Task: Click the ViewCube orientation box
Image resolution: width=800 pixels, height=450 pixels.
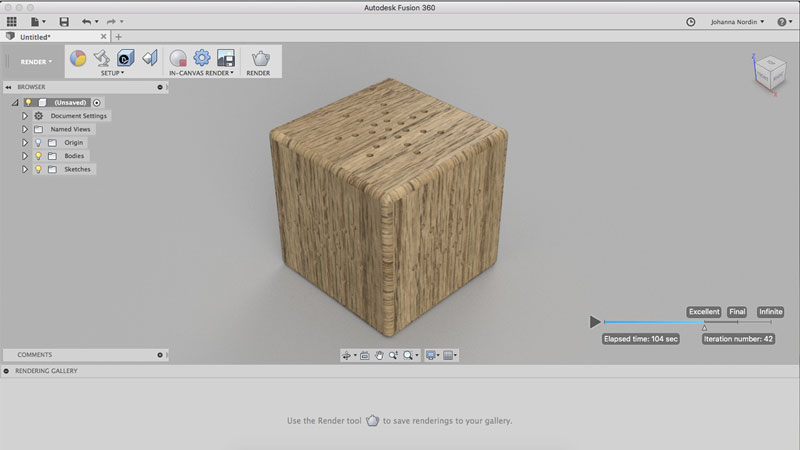Action: pos(769,73)
